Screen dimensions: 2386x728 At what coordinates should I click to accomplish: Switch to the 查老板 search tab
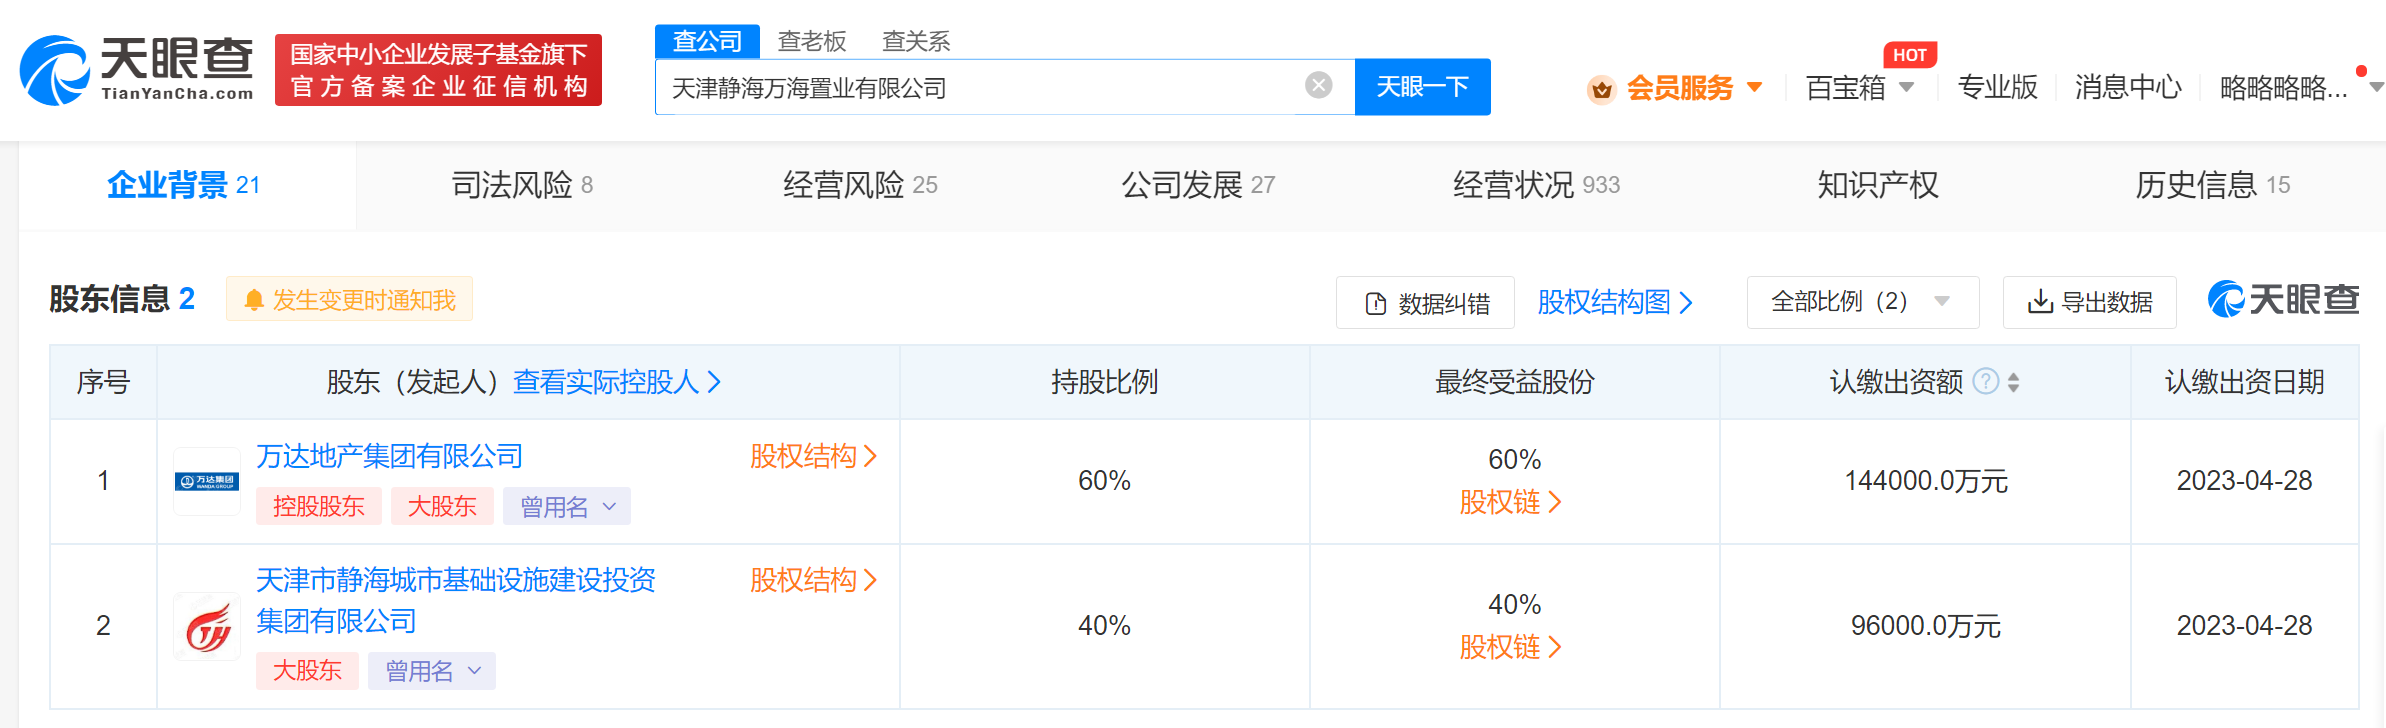pyautogui.click(x=811, y=41)
